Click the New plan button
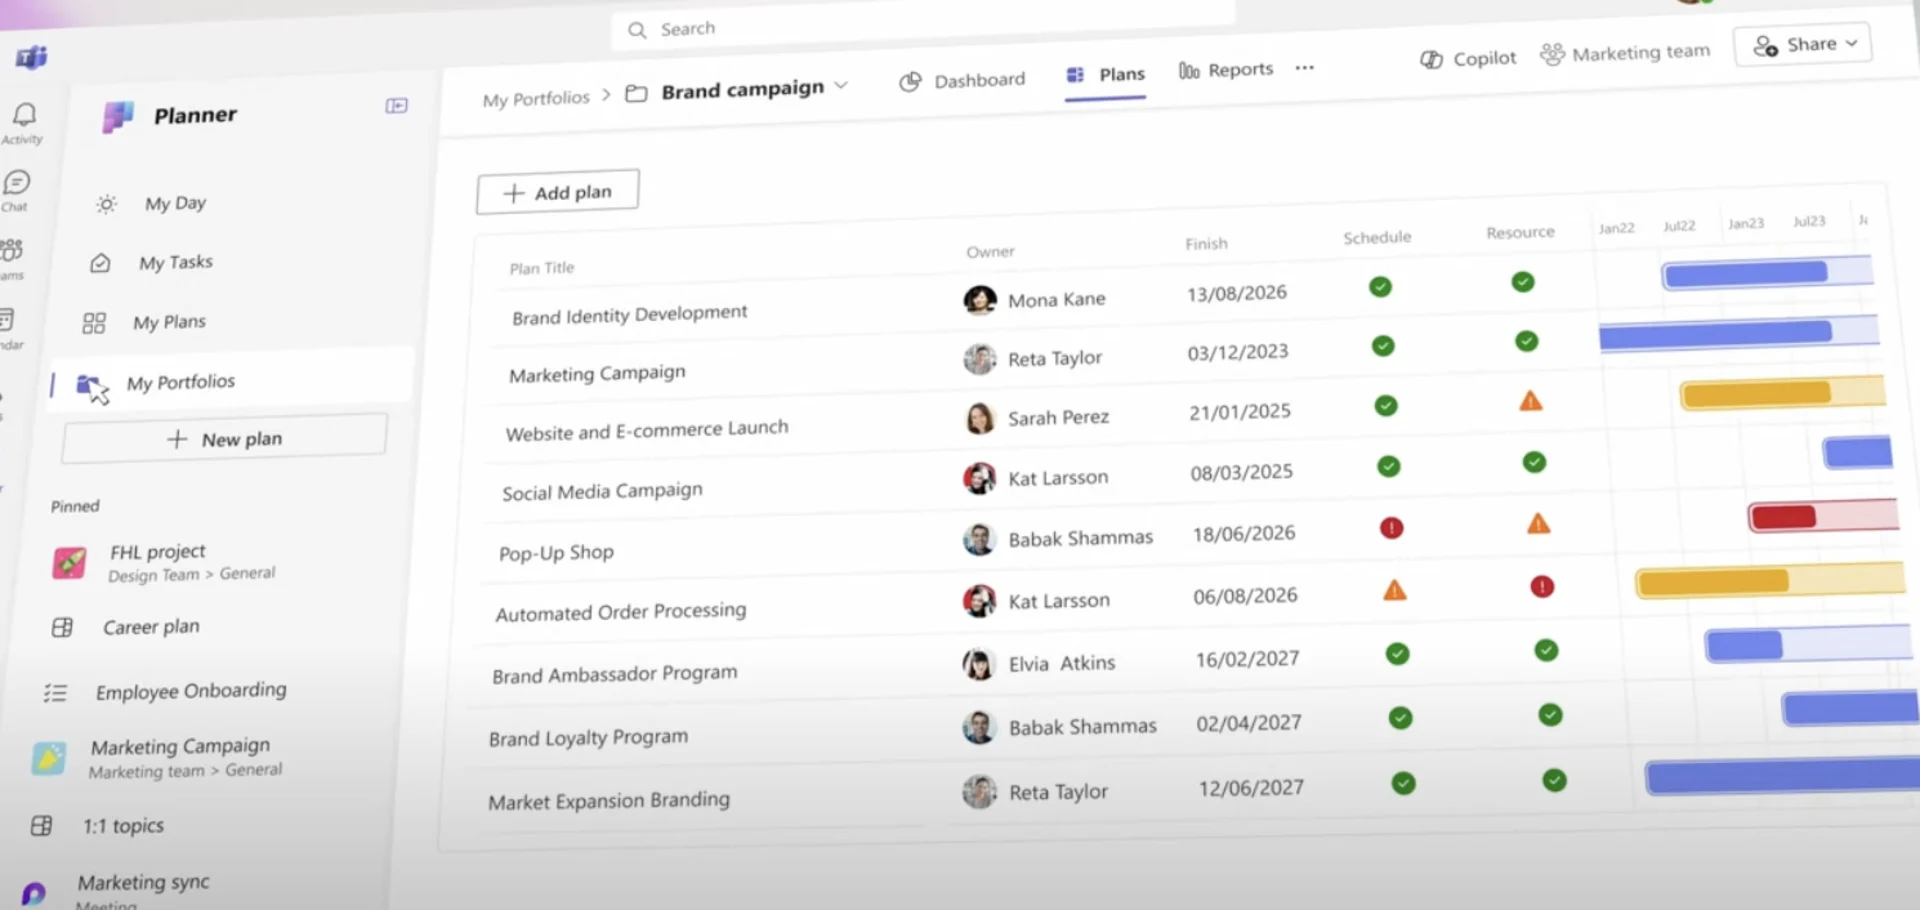 pos(224,438)
